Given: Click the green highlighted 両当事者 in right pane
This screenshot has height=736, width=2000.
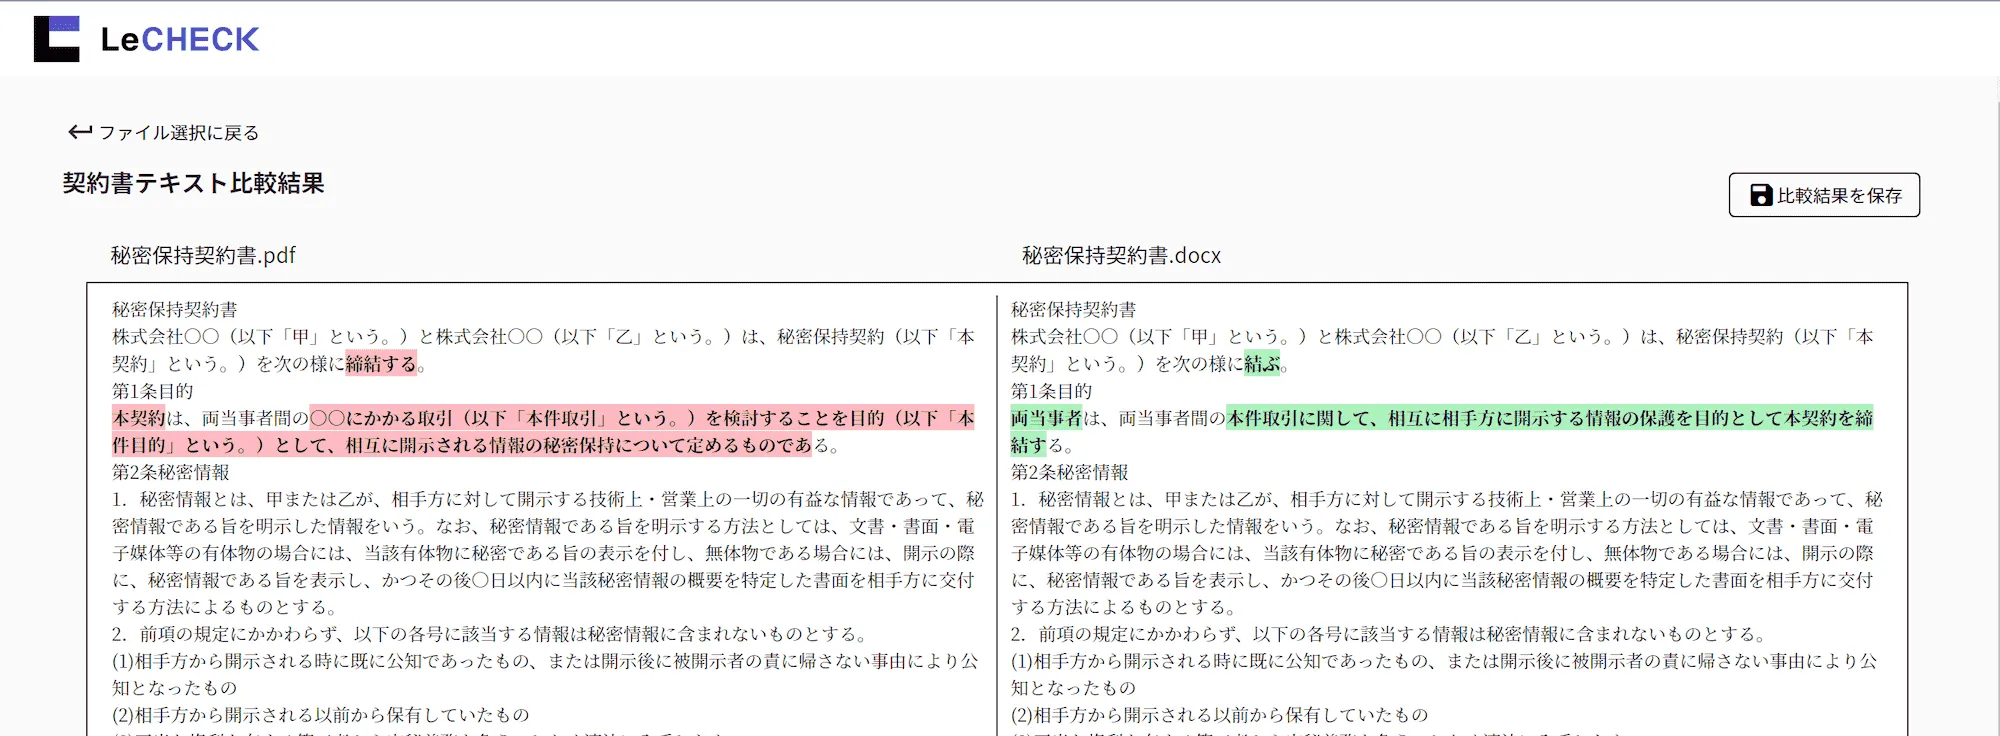Looking at the screenshot, I should point(1046,418).
